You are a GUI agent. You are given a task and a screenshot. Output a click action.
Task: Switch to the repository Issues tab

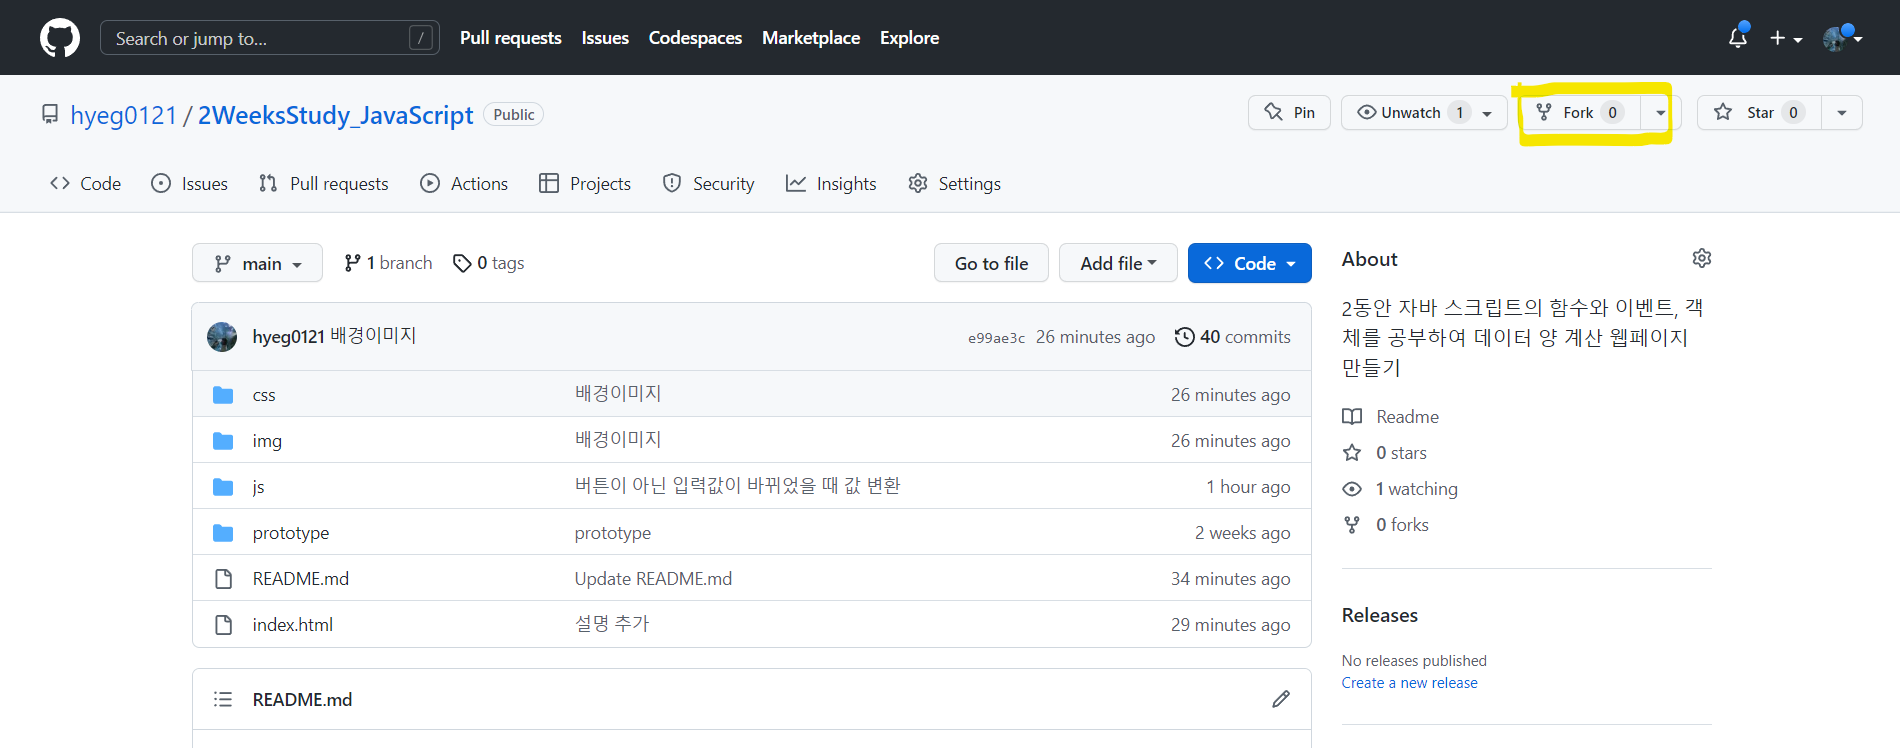(x=189, y=184)
